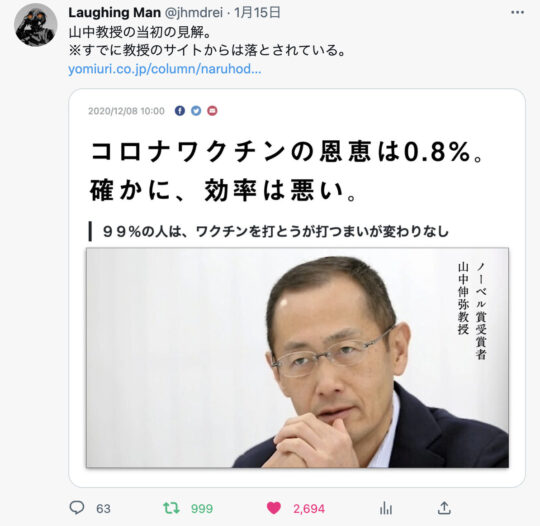The image size is (540, 526).
Task: Click the コロナワクチンの恩恵は0.8% headline
Action: pyautogui.click(x=287, y=152)
